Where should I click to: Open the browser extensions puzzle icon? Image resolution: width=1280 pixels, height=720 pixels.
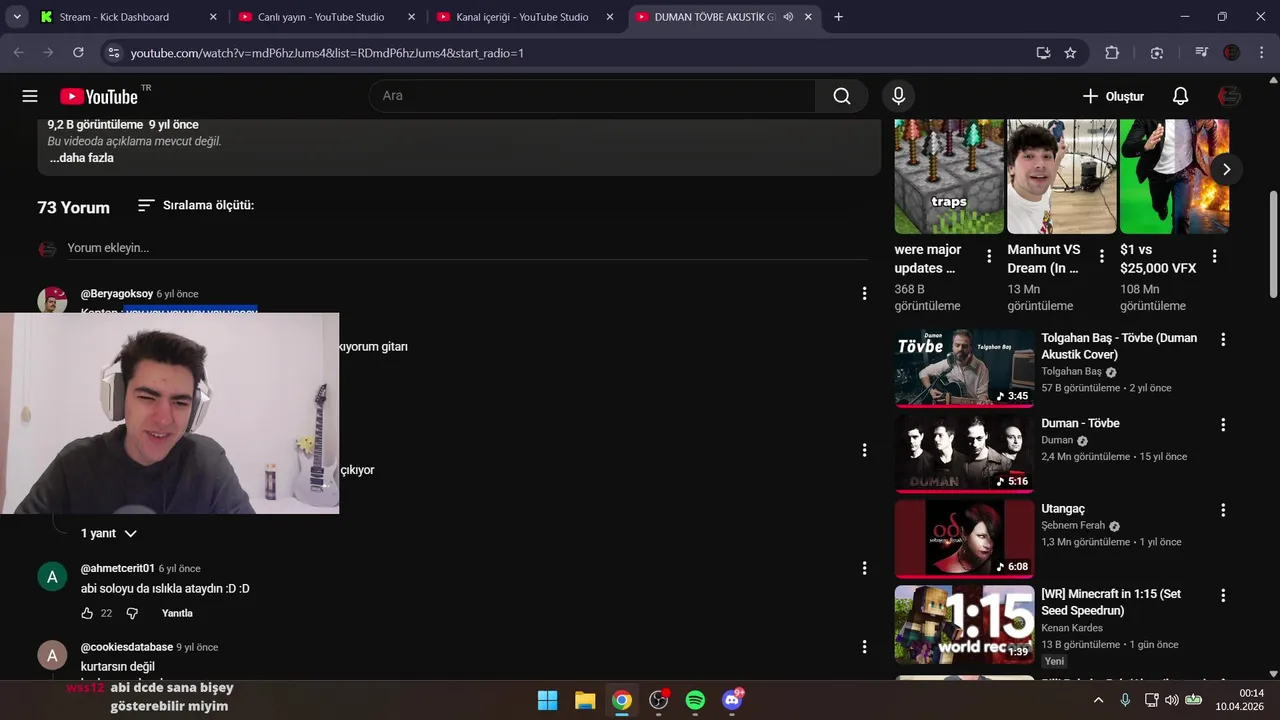click(x=1112, y=53)
